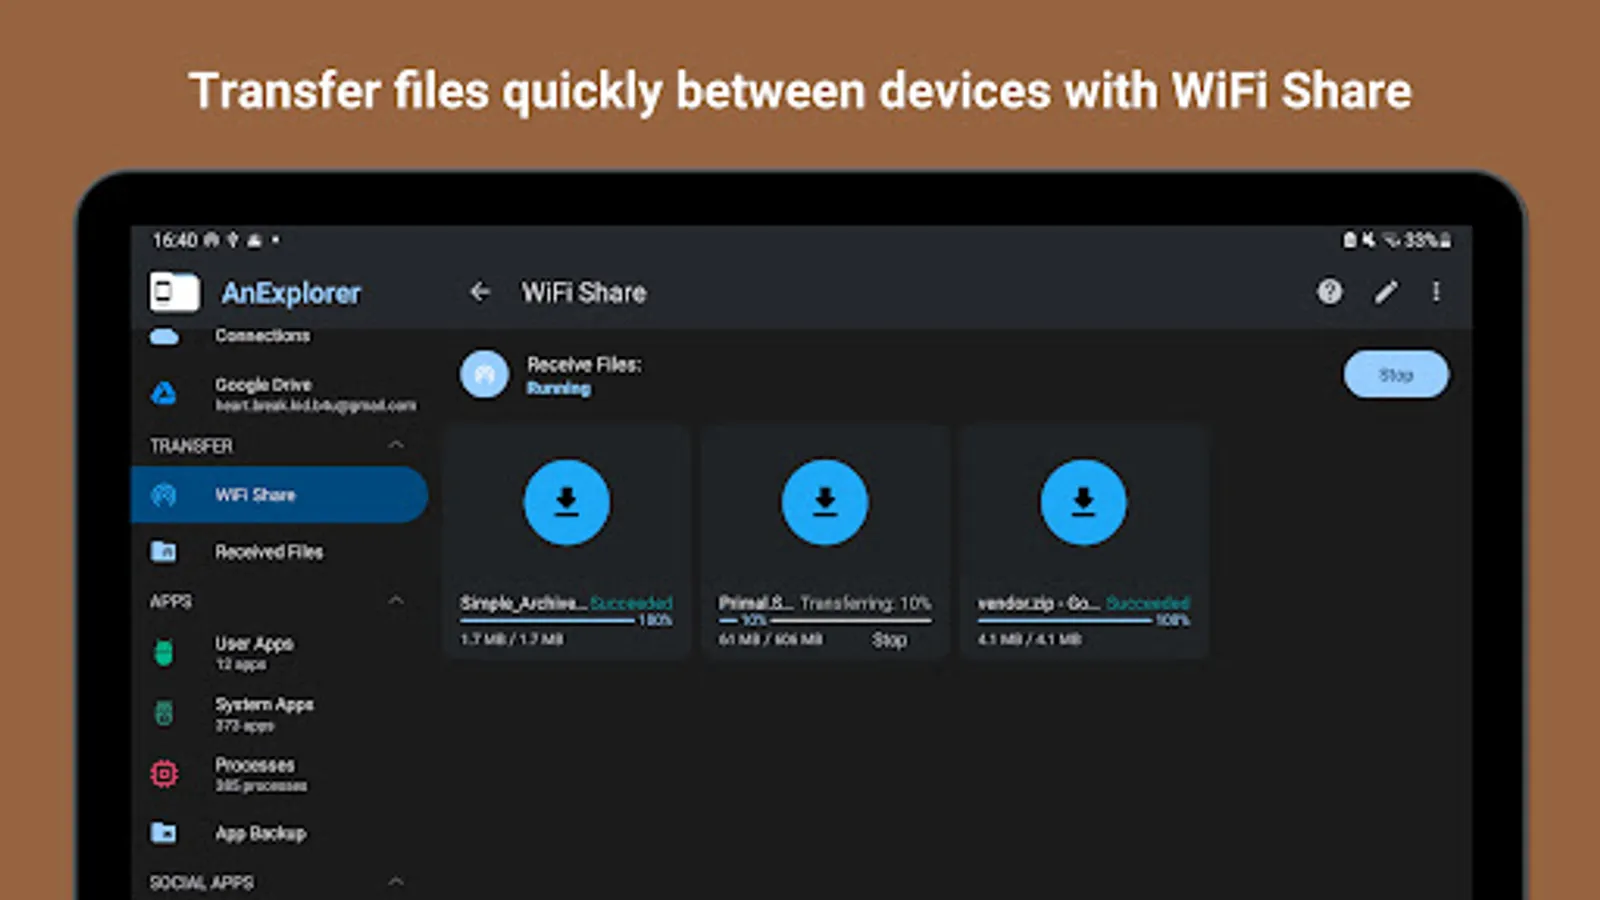Select WiFi Share in the sidebar menu
This screenshot has height=900, width=1600.
[280, 494]
